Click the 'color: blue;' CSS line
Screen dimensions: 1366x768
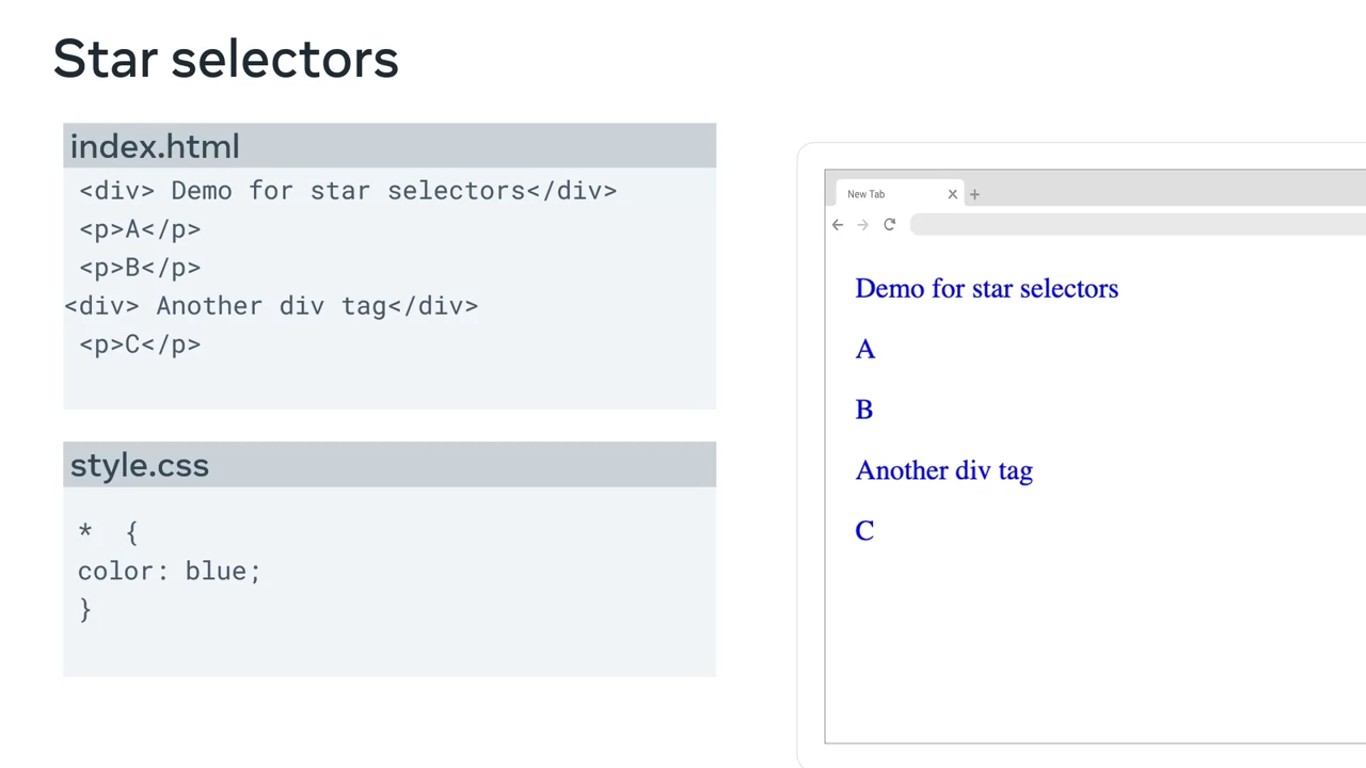pyautogui.click(x=169, y=571)
